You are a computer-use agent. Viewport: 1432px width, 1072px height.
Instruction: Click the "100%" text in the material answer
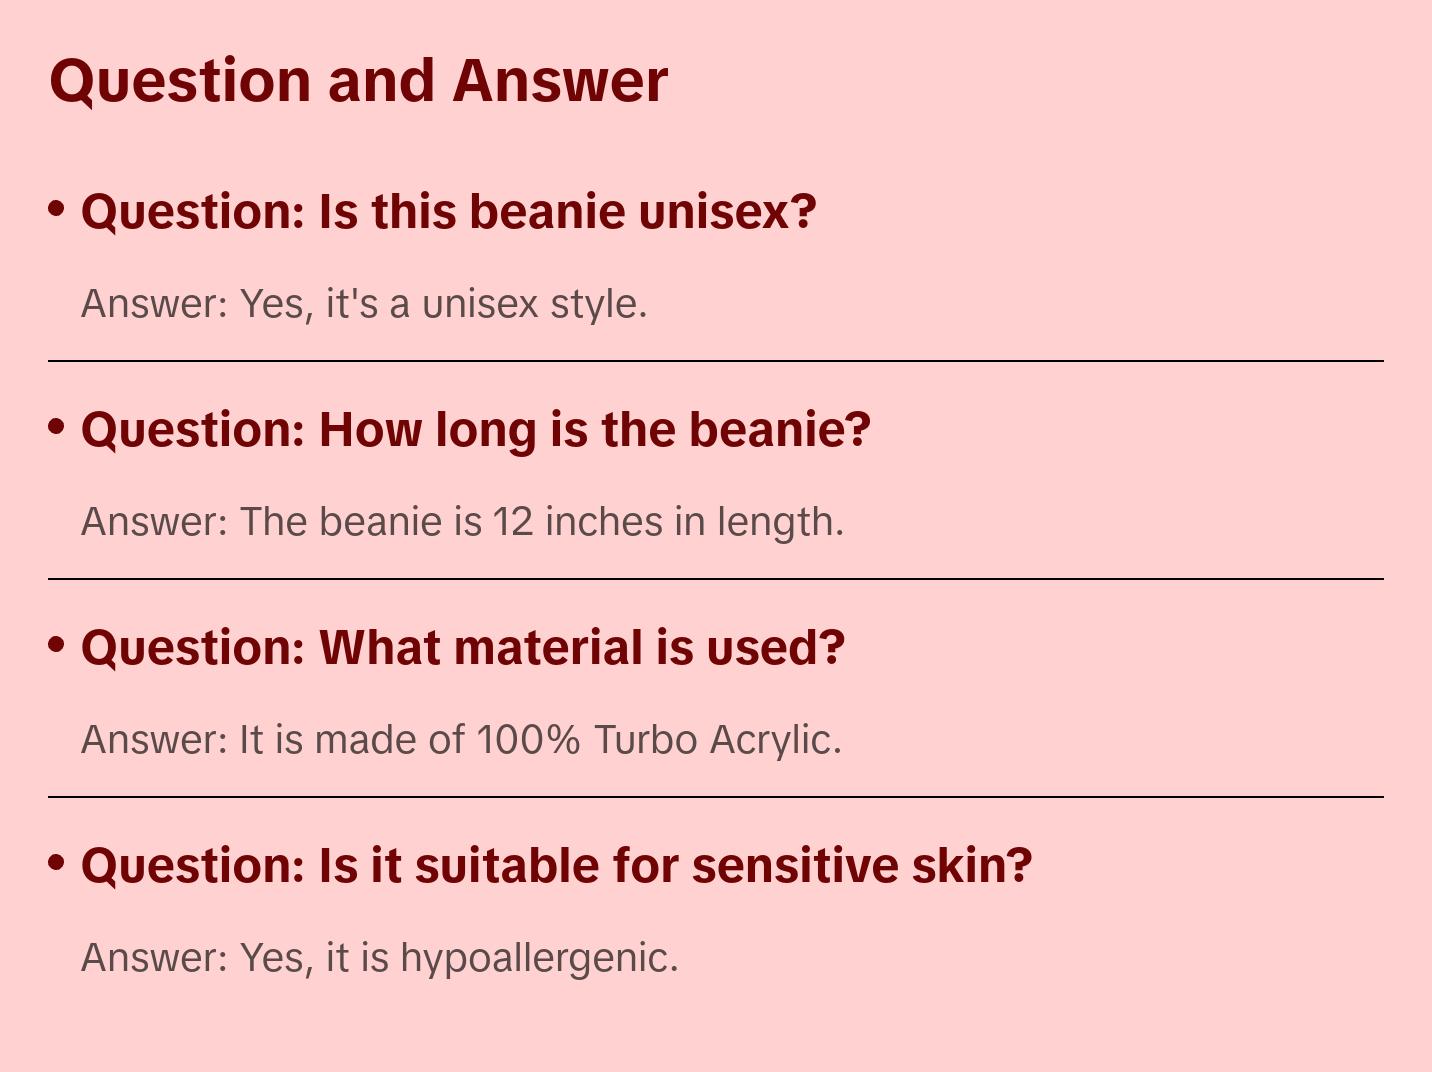(x=528, y=740)
